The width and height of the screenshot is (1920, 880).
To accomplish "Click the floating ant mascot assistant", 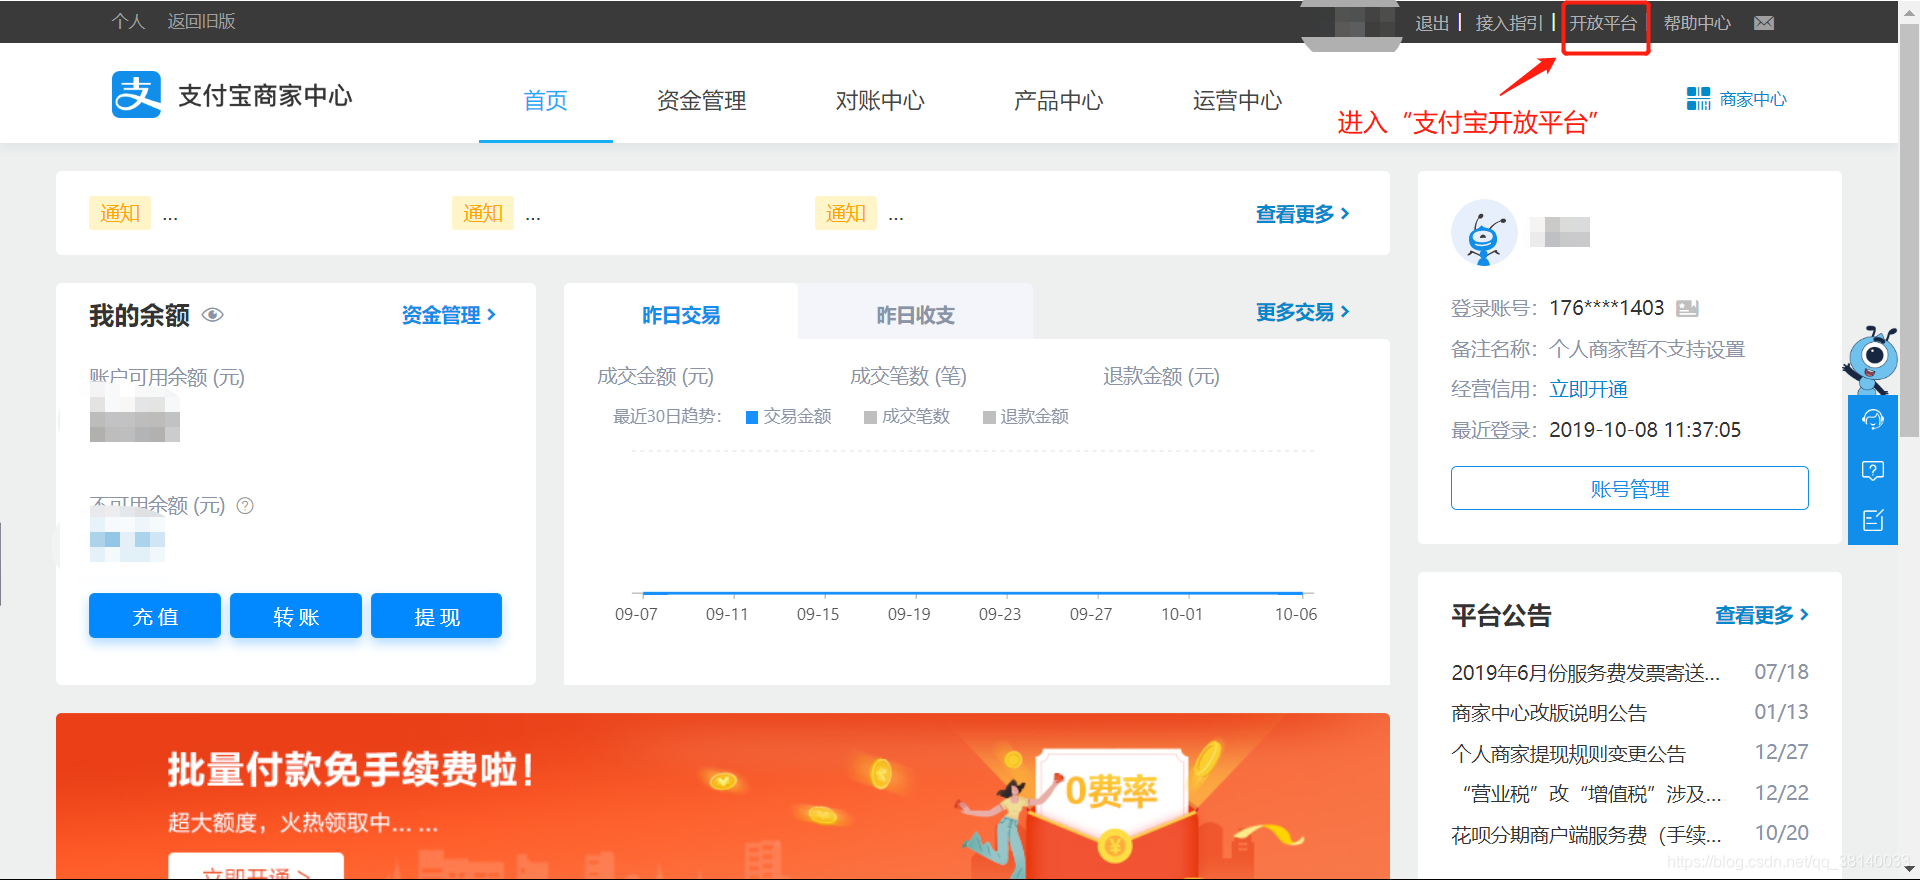I will click(1871, 360).
